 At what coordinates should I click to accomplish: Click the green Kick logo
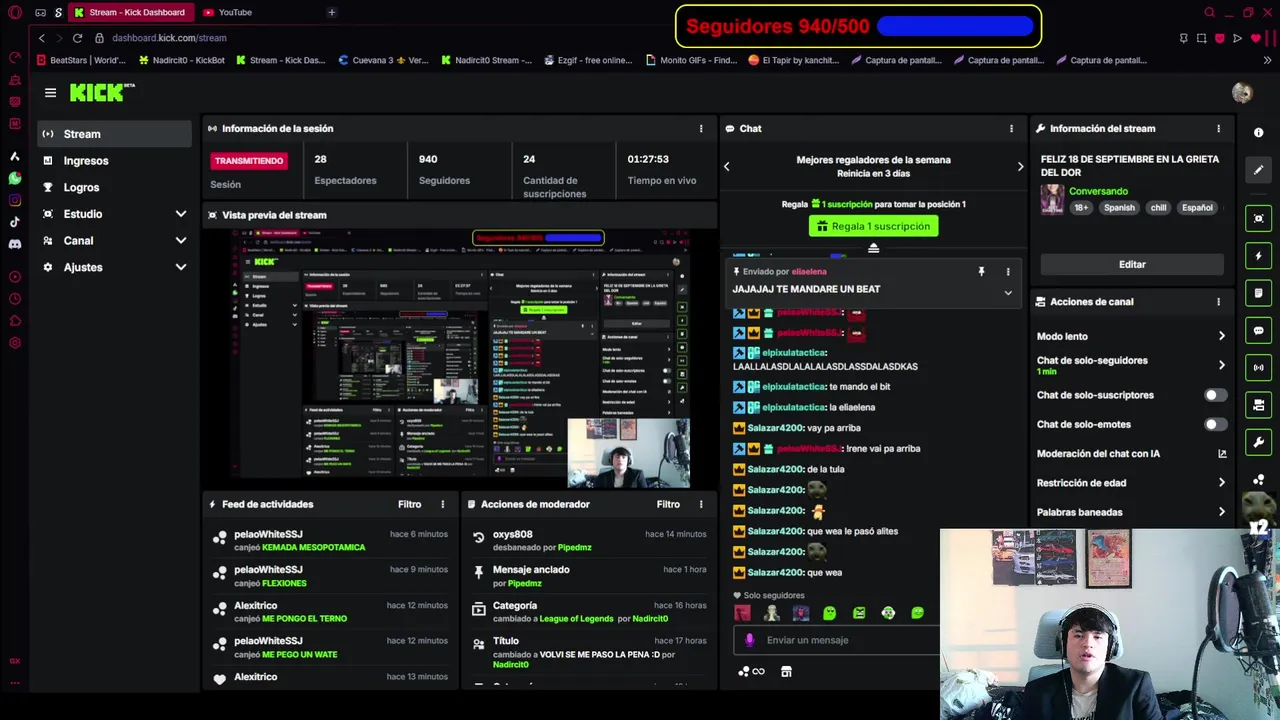point(102,93)
